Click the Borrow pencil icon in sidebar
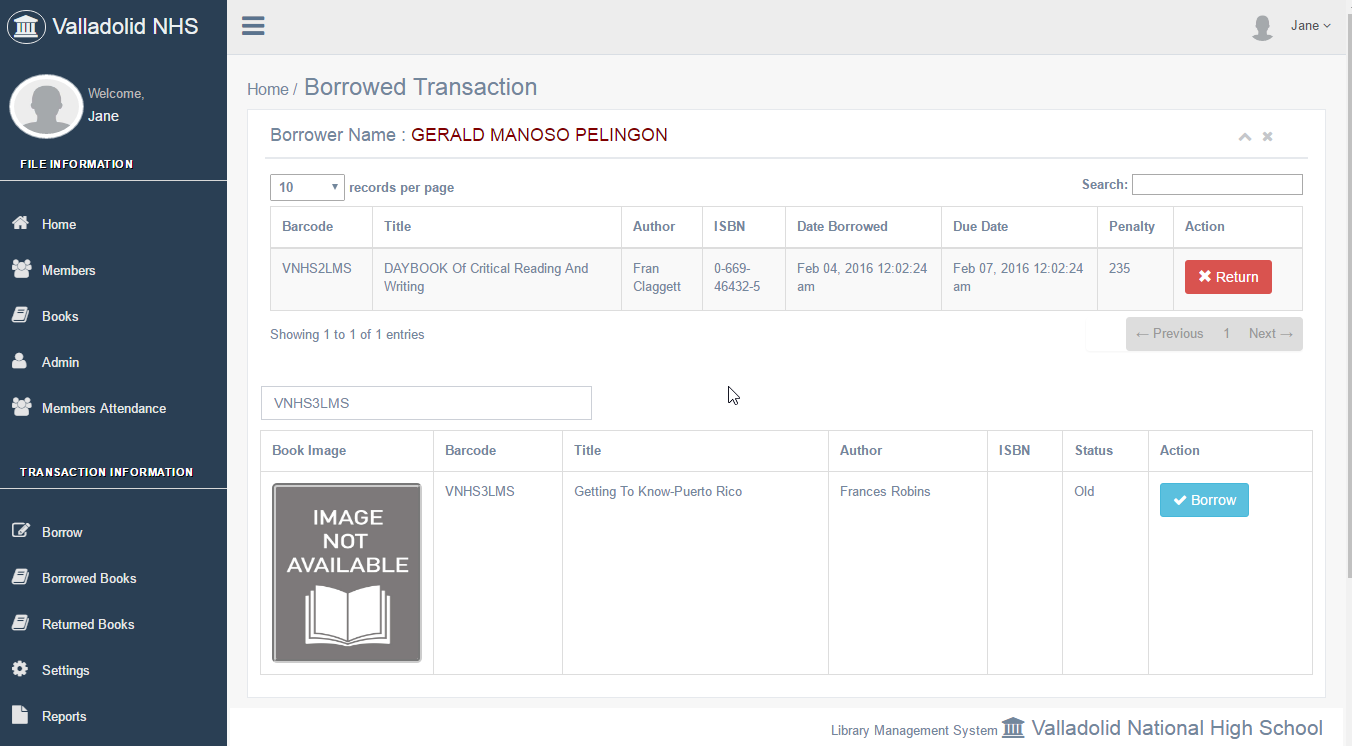 click(20, 532)
